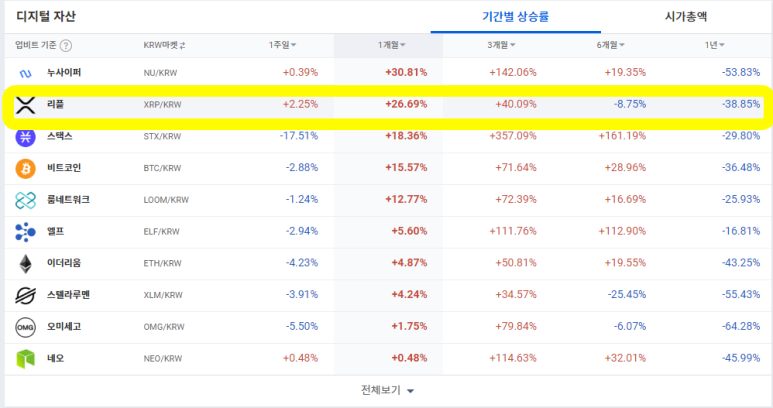Click the +161.19% six-month value for 스택스
Screen dimensions: 773x408
(622, 136)
